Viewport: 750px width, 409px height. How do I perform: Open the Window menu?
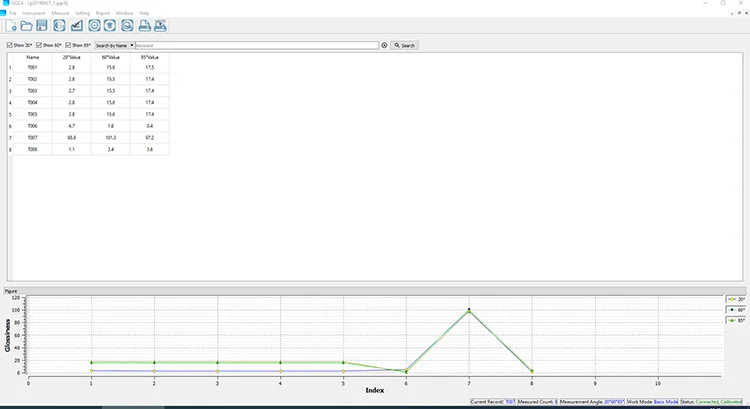click(x=124, y=13)
